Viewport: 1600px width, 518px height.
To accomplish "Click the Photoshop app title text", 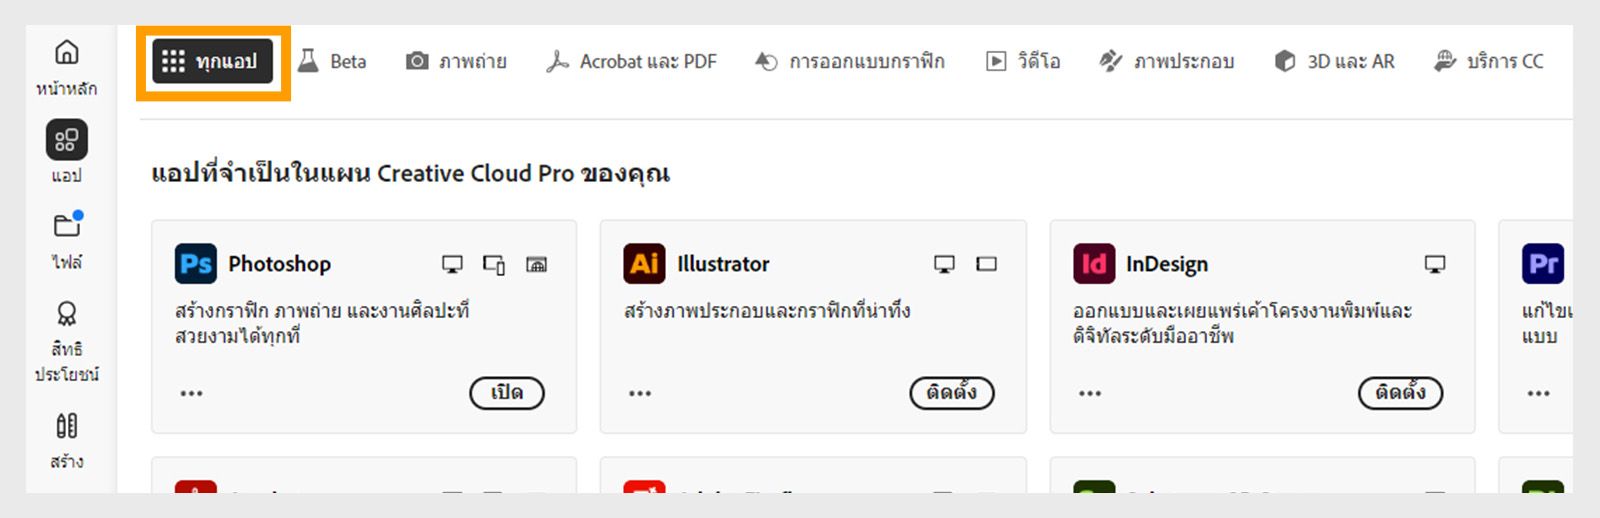I will pyautogui.click(x=279, y=264).
